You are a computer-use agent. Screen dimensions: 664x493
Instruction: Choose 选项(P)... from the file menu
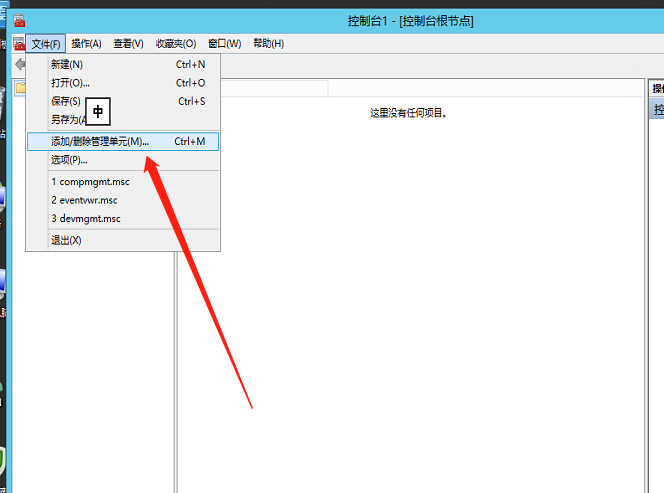[69, 160]
